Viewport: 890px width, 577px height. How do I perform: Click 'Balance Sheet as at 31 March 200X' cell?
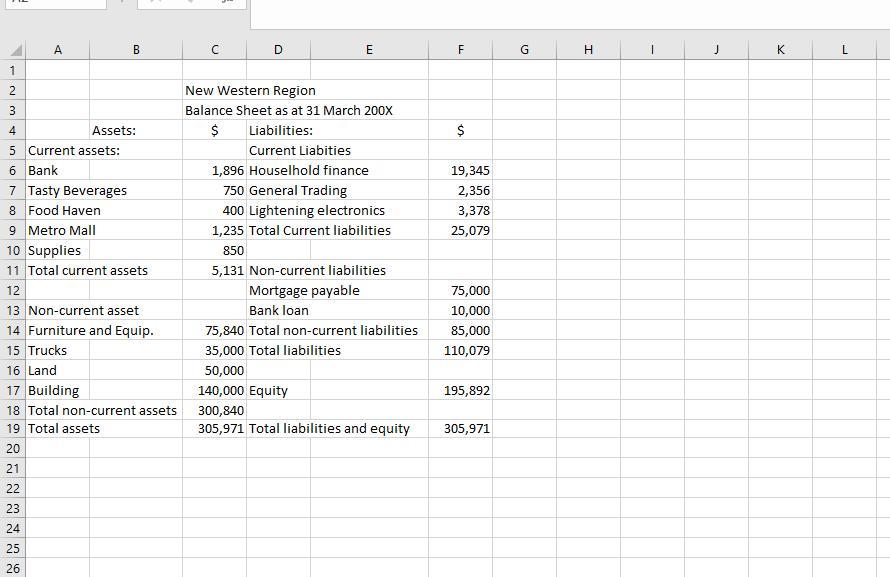[x=215, y=110]
